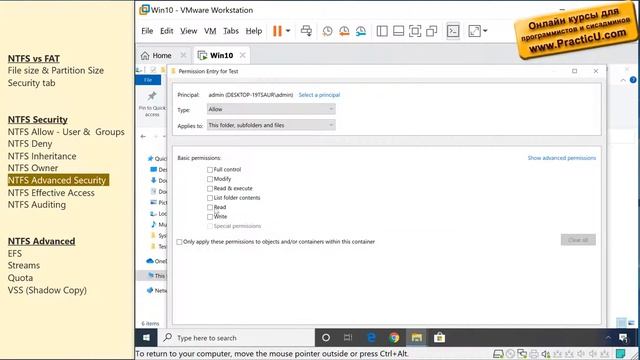Open the notification center icon in guest taskbar
The height and width of the screenshot is (360, 640).
coord(623,338)
